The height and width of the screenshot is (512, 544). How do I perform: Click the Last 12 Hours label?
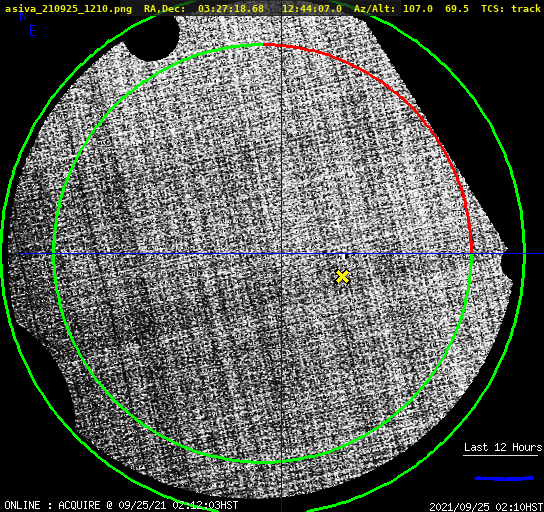click(x=503, y=447)
